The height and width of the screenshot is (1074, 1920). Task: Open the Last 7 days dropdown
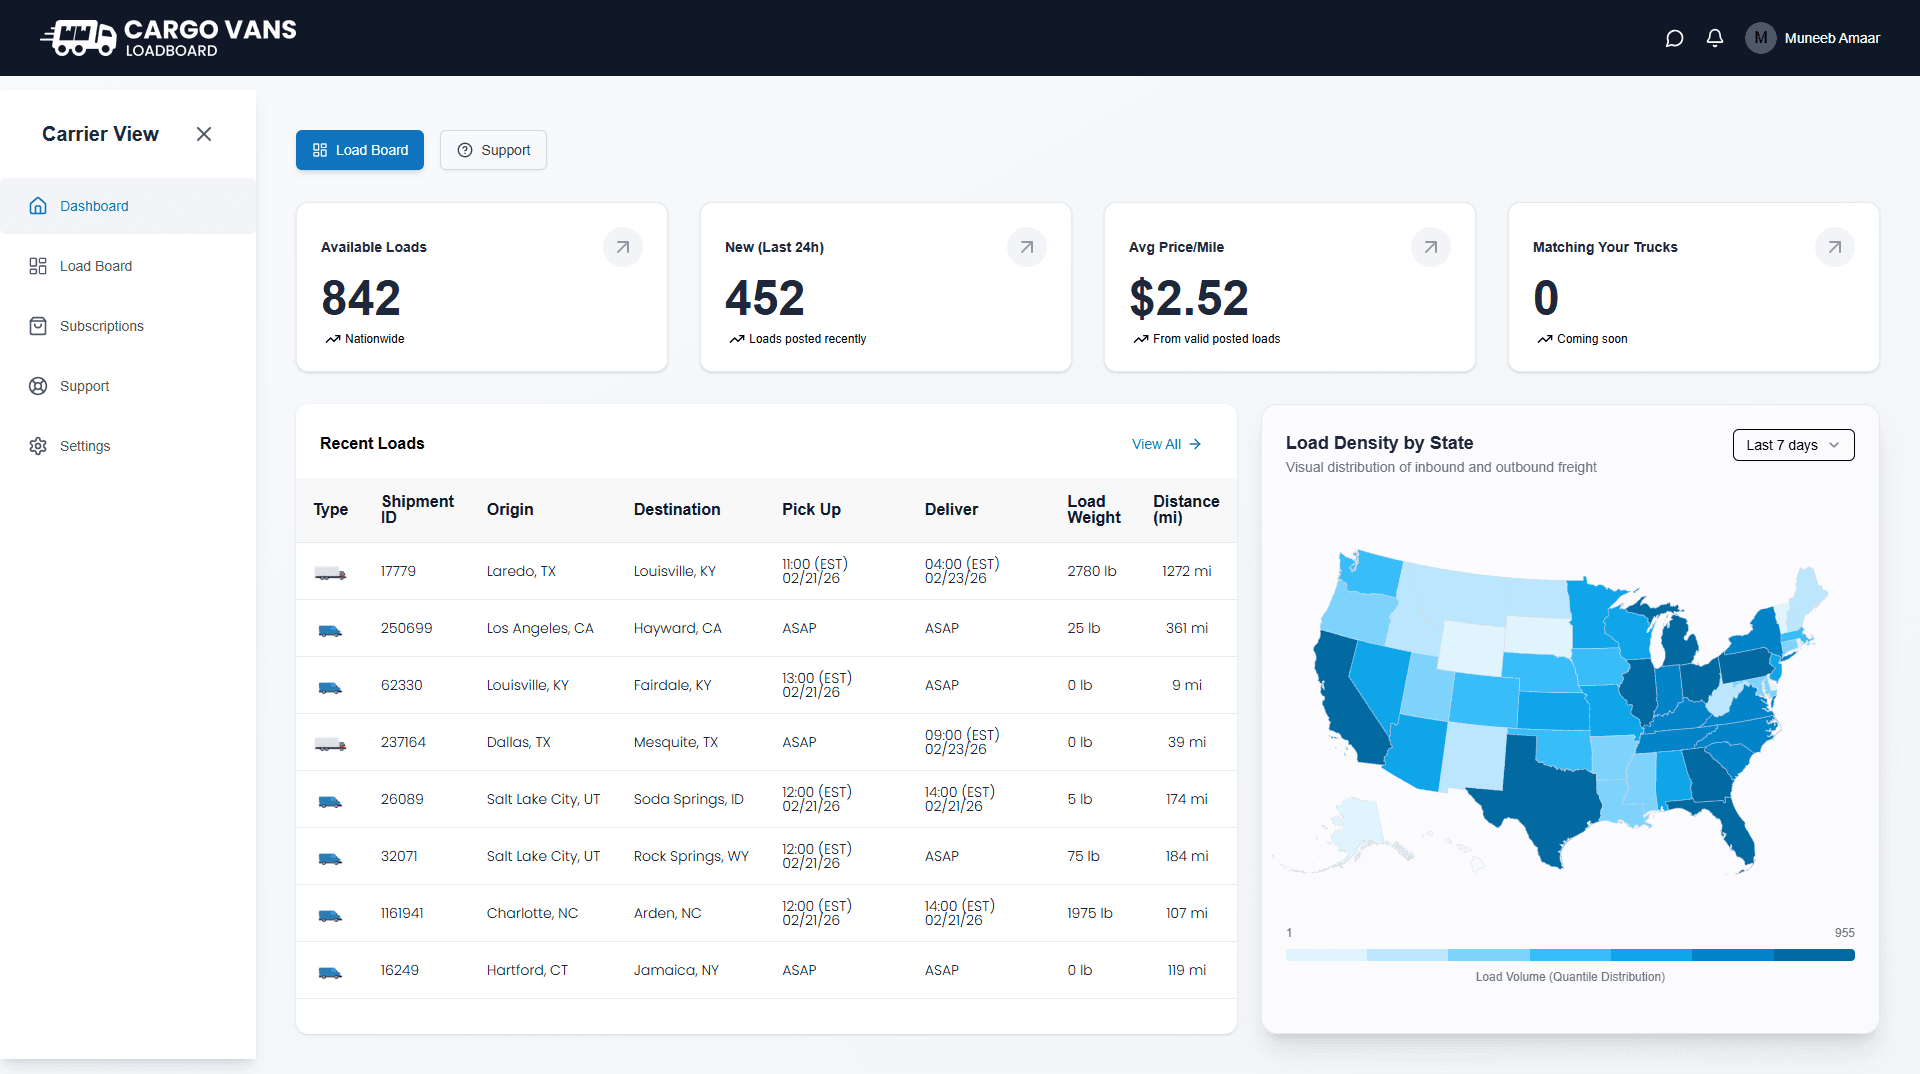point(1792,444)
